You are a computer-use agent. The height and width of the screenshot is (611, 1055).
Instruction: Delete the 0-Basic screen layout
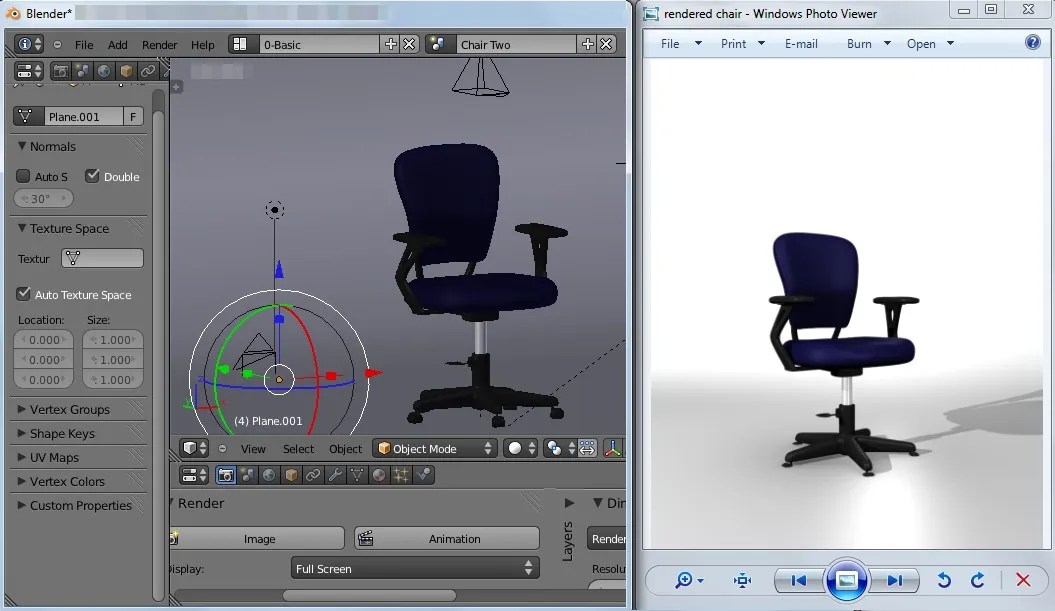pyautogui.click(x=409, y=44)
